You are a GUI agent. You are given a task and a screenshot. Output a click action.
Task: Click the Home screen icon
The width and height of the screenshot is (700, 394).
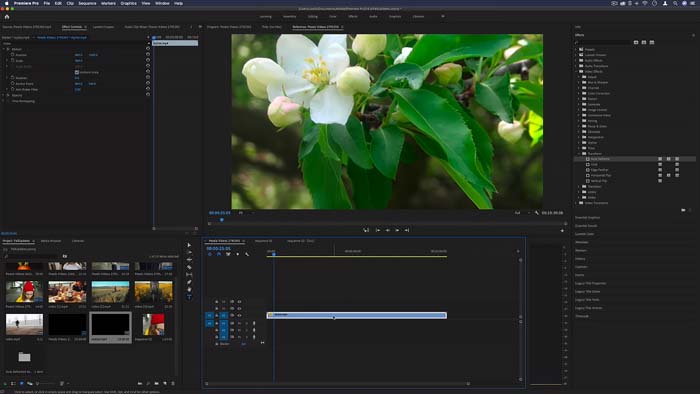(7, 17)
